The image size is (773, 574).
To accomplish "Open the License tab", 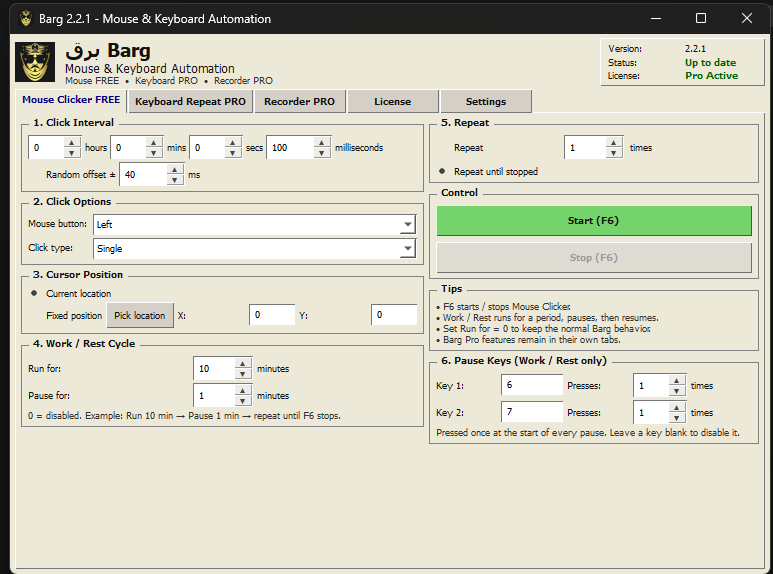I will 392,102.
